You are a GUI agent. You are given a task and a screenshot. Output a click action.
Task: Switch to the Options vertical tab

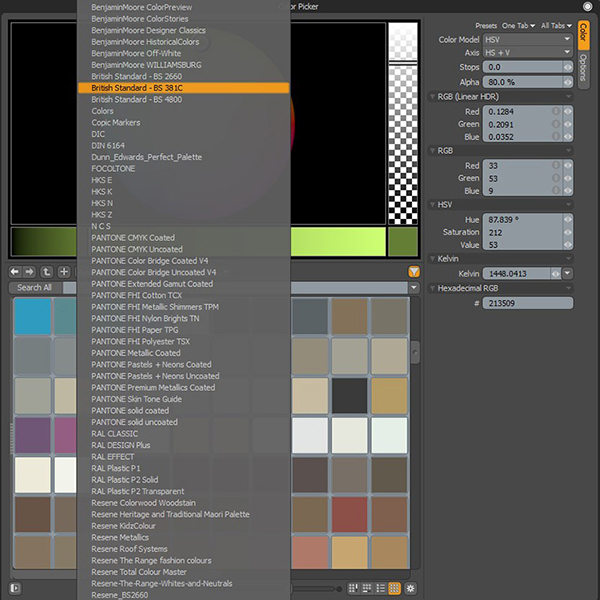point(583,70)
